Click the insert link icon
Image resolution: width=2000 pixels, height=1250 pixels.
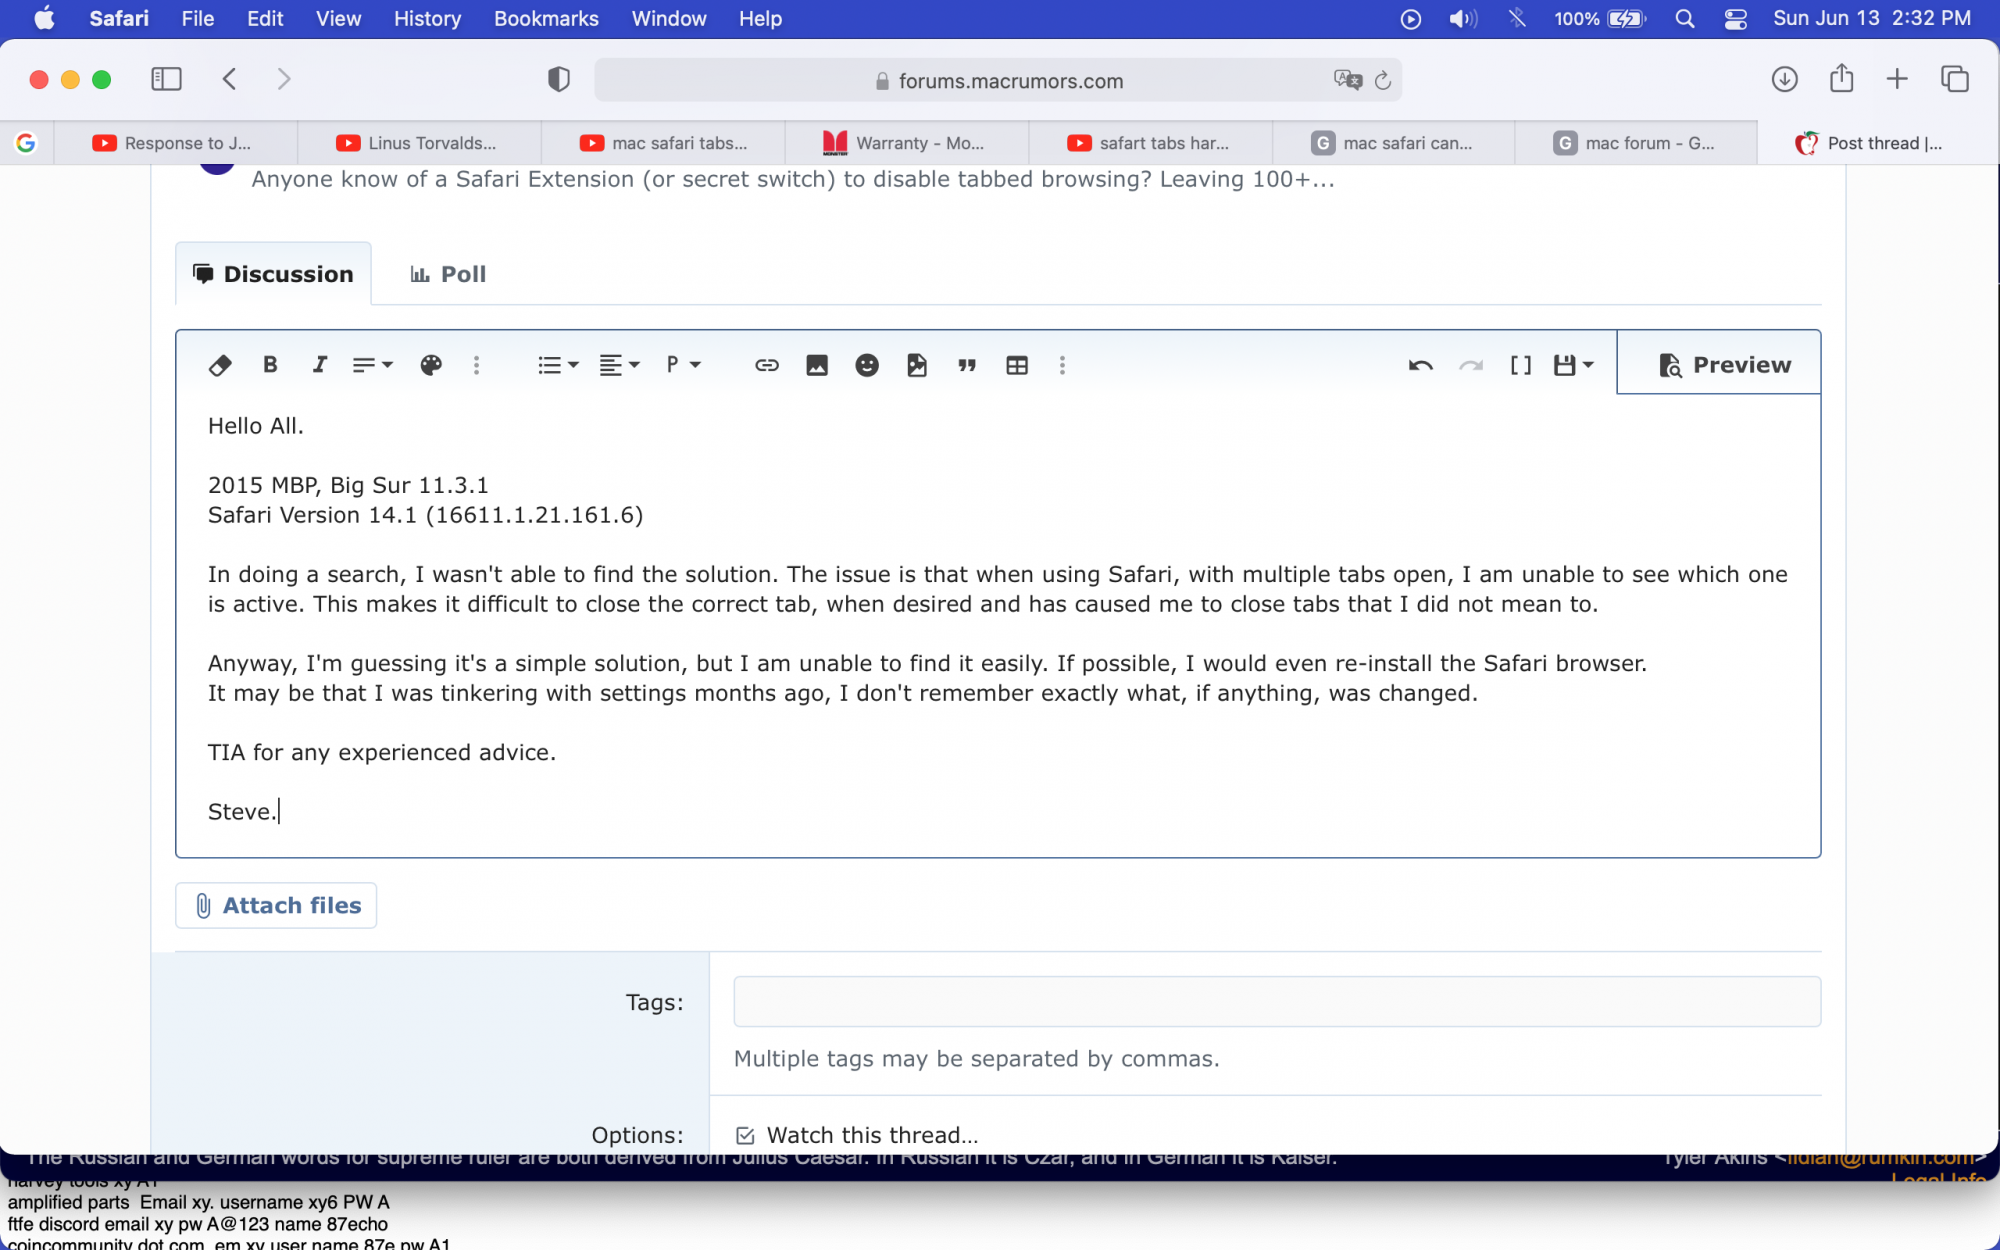click(x=766, y=365)
